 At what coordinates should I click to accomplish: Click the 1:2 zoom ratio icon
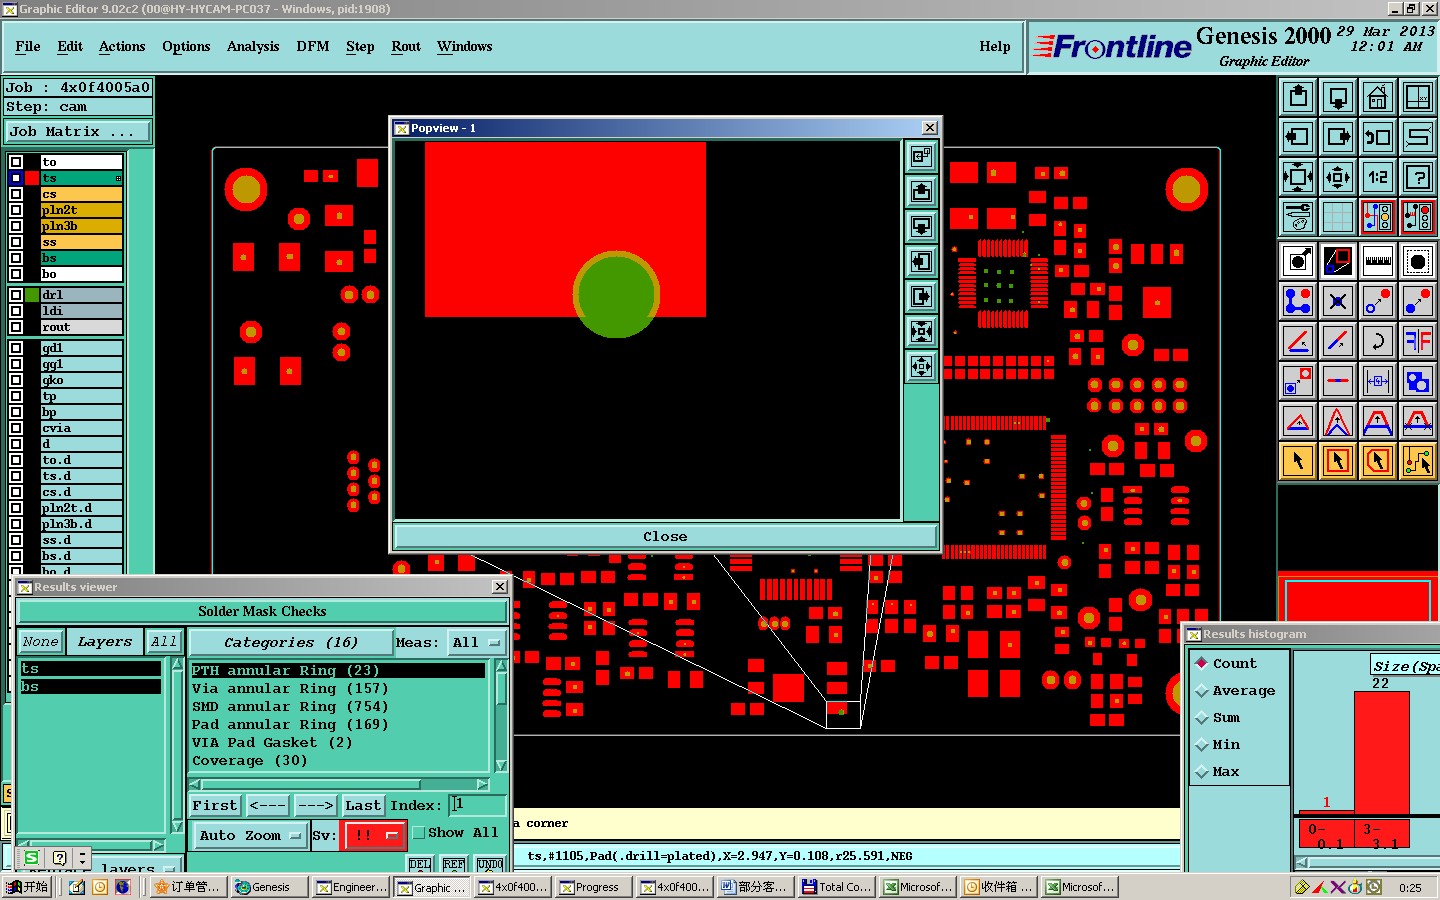[1378, 177]
